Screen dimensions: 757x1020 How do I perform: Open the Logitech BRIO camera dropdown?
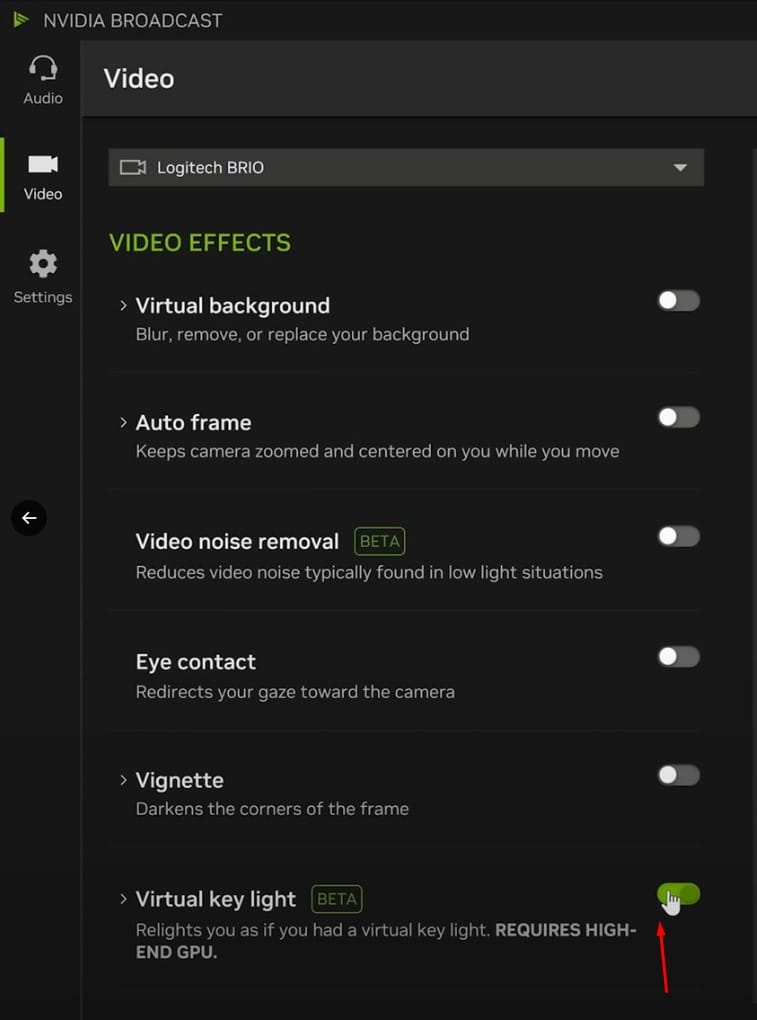[680, 167]
